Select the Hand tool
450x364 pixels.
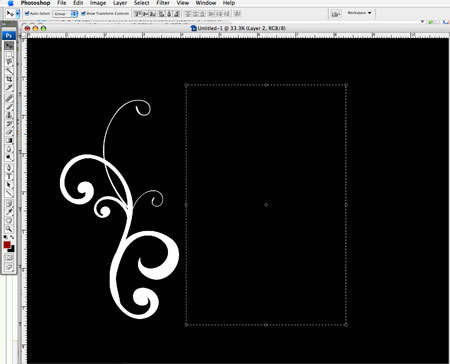[x=9, y=220]
